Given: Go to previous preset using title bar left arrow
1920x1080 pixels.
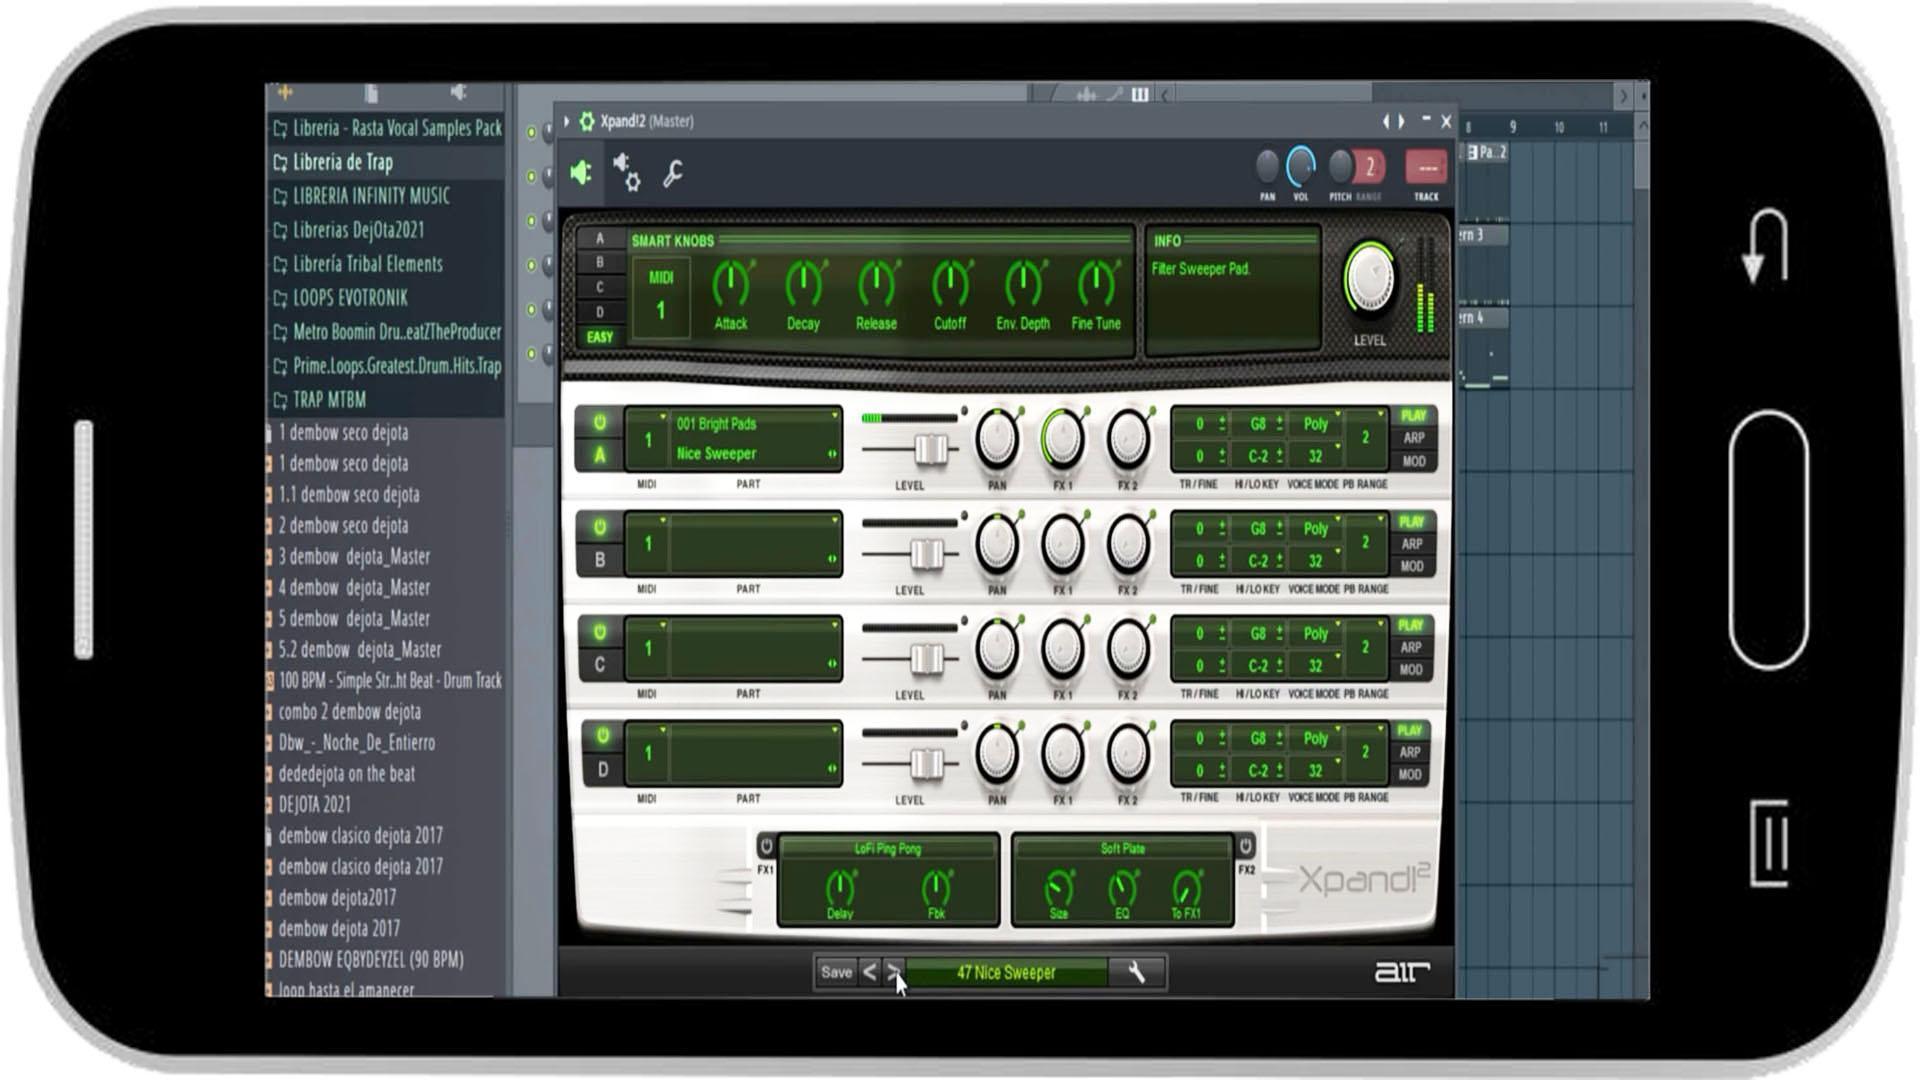Looking at the screenshot, I should (1386, 121).
